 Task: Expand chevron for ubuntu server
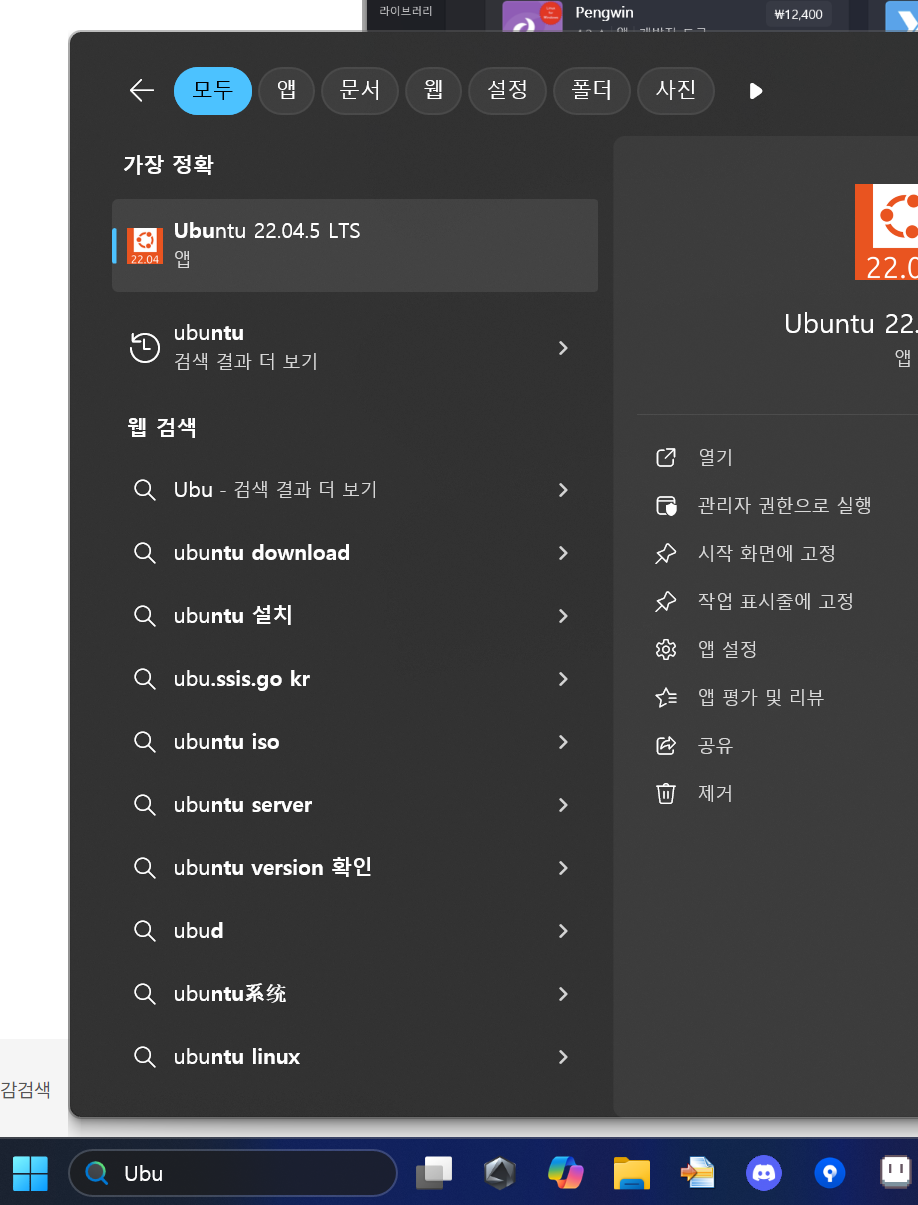[x=563, y=805]
